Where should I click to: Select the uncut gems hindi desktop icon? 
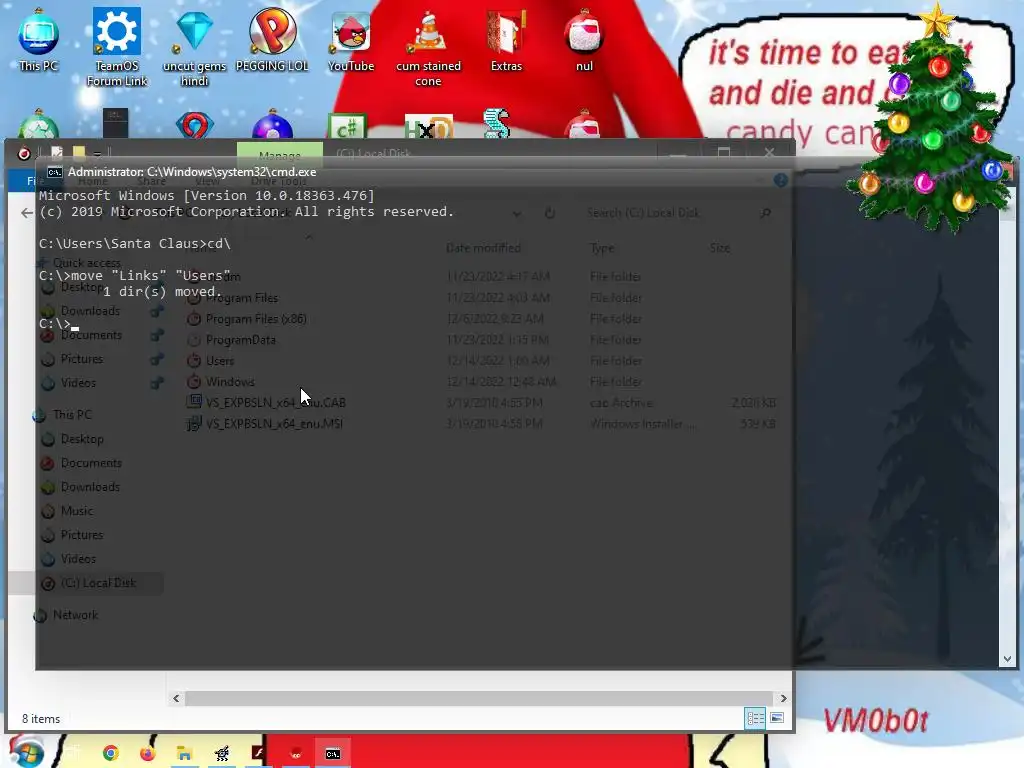195,47
